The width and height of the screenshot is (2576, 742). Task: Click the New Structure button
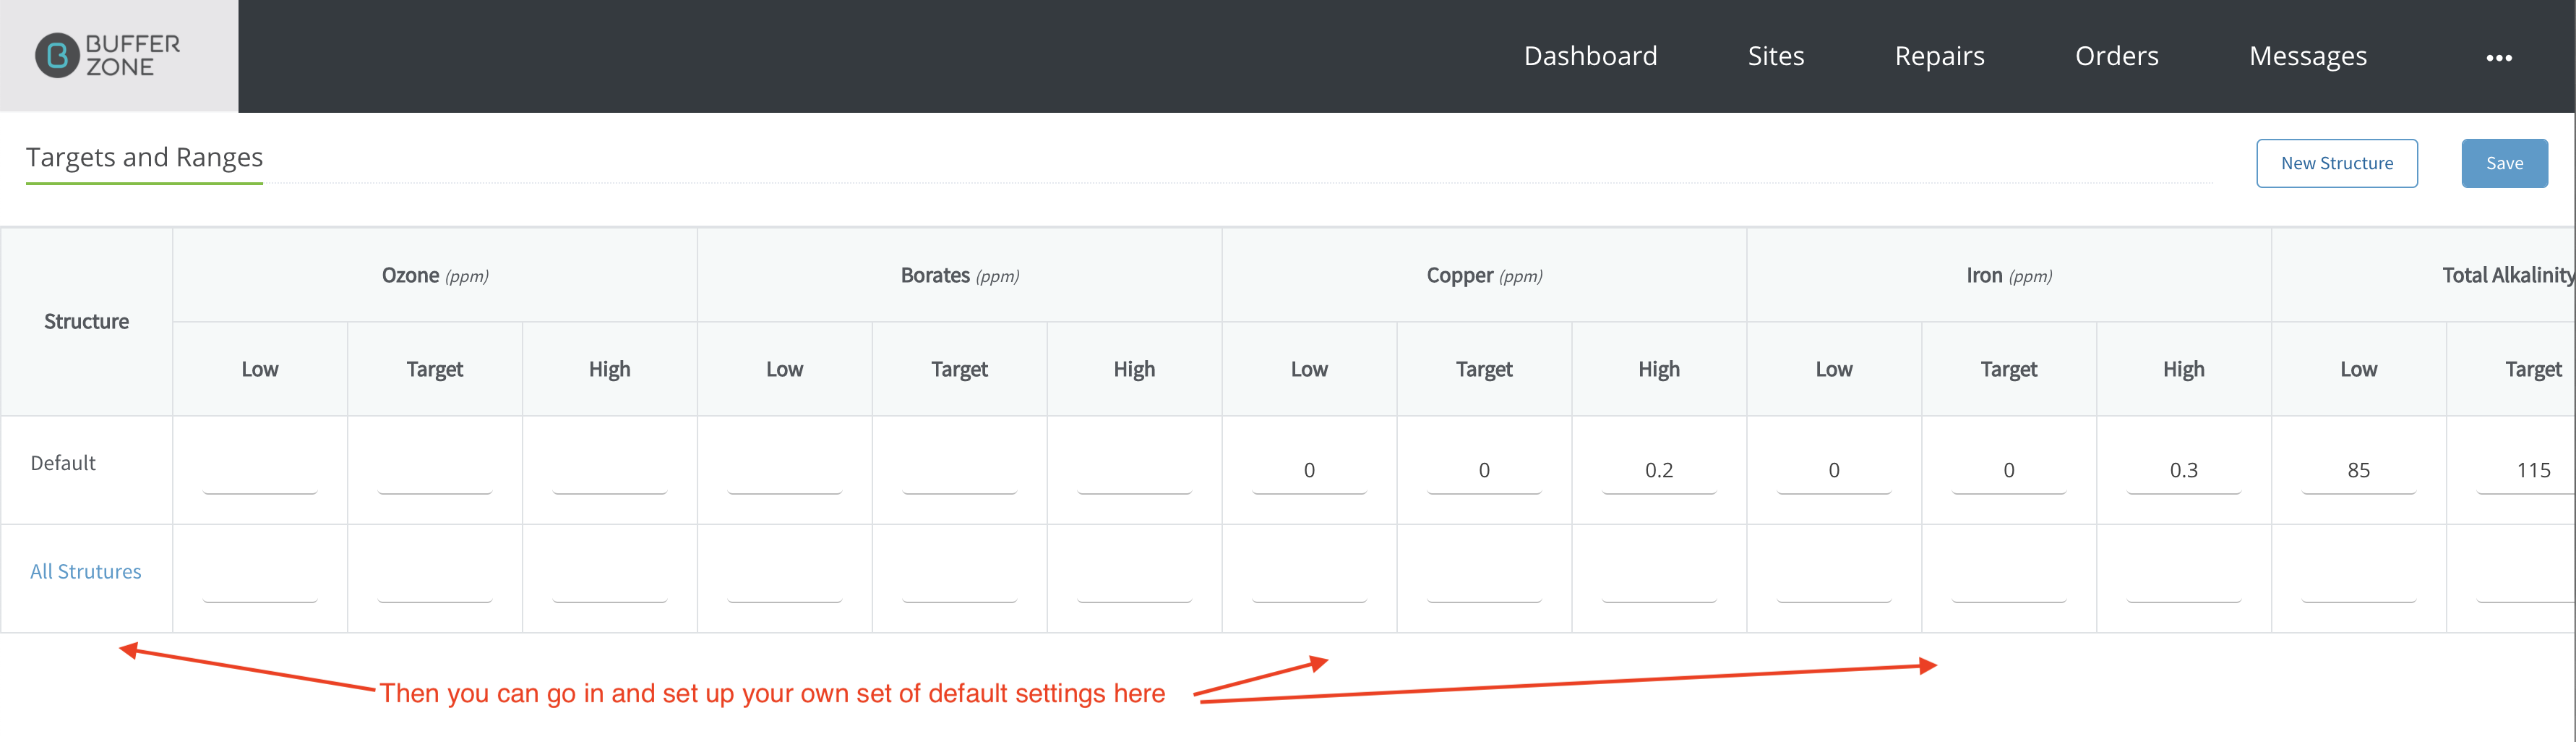[x=2336, y=163]
